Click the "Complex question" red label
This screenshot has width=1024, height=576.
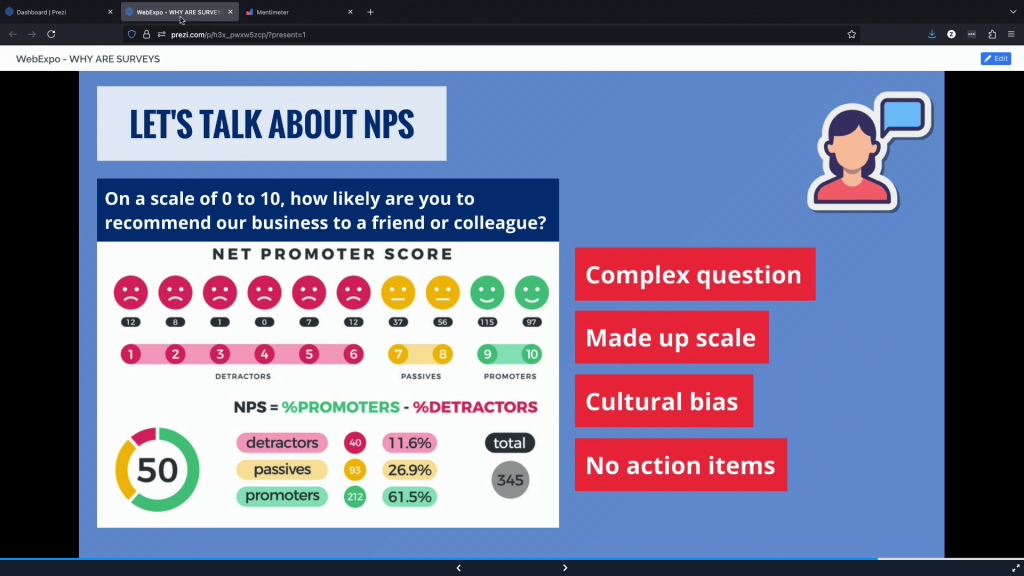[x=694, y=275]
